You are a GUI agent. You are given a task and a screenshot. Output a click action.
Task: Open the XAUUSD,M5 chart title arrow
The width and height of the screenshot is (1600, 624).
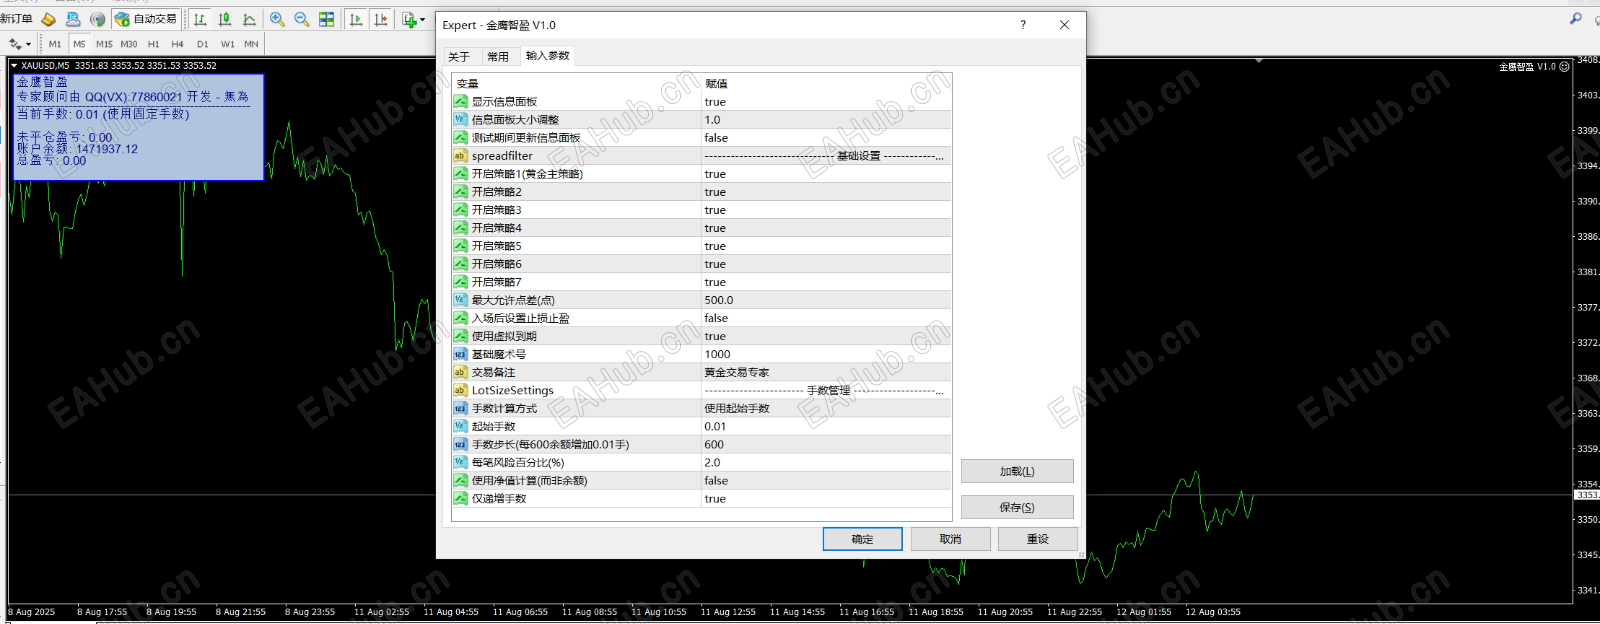point(14,66)
